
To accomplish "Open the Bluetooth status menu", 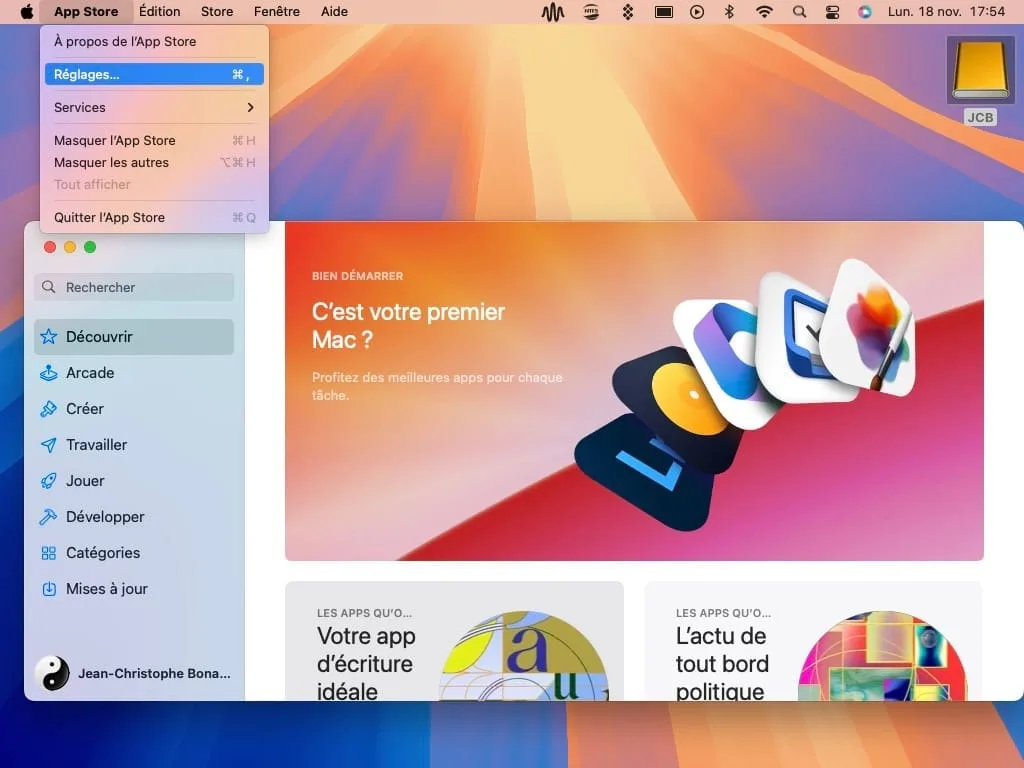I will [x=729, y=12].
